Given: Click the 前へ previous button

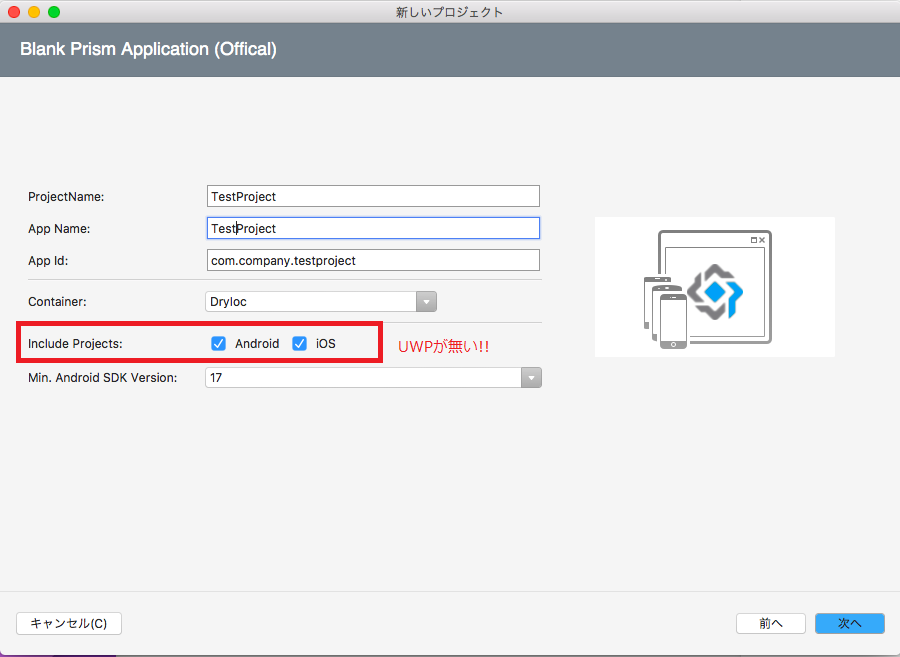Looking at the screenshot, I should tap(771, 624).
